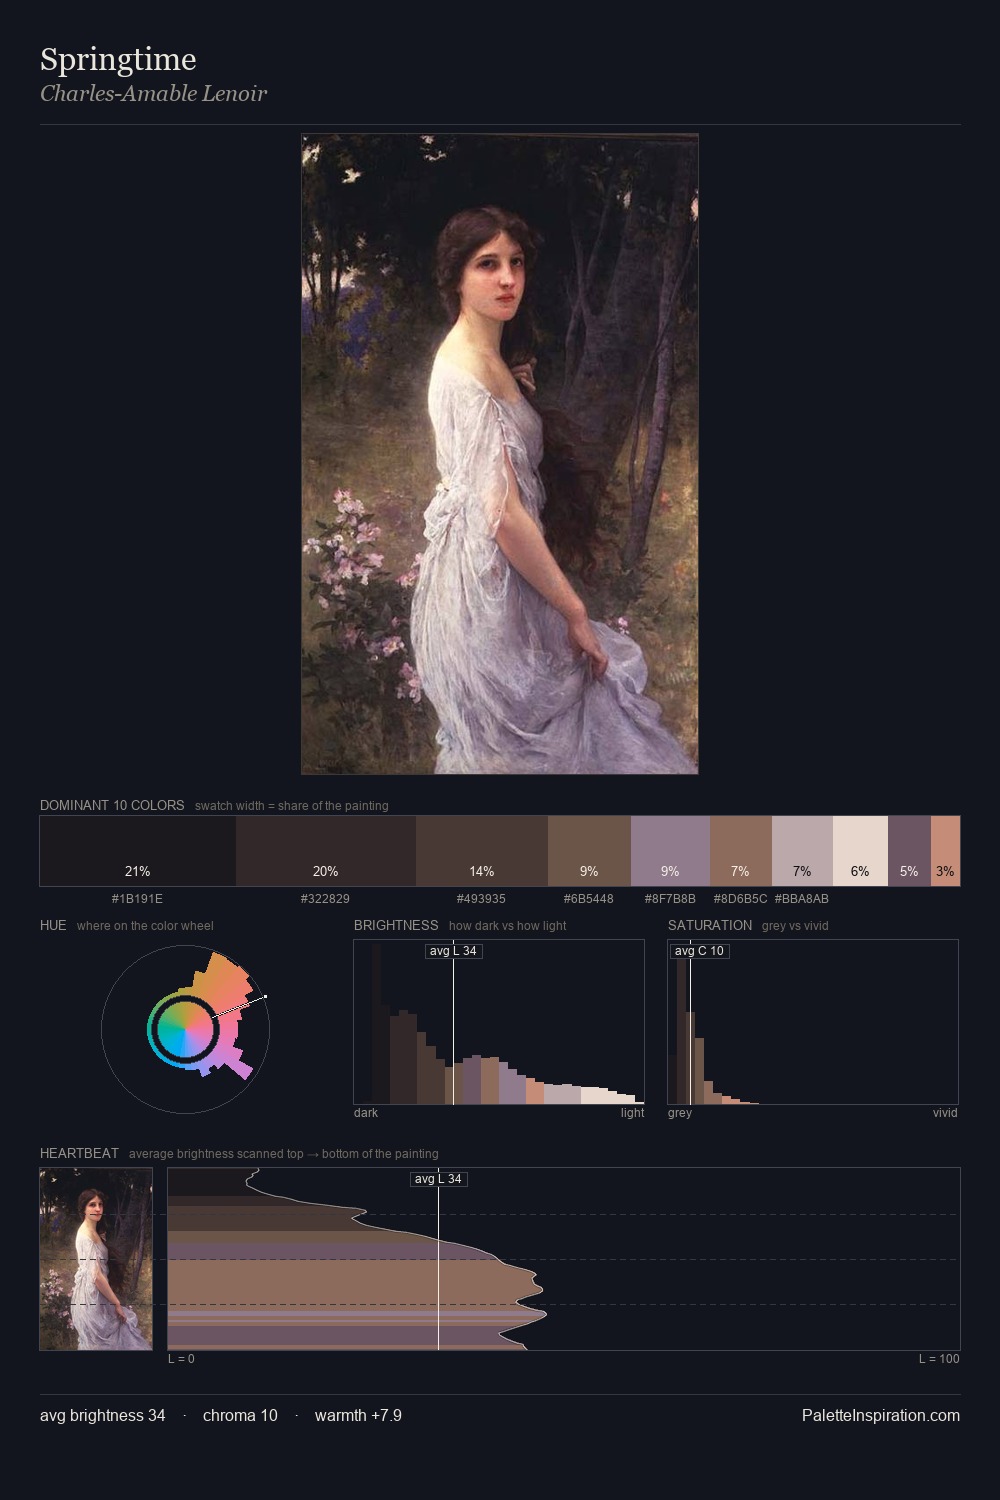
Task: Click the 'grey' axis label
Action: click(x=680, y=1113)
